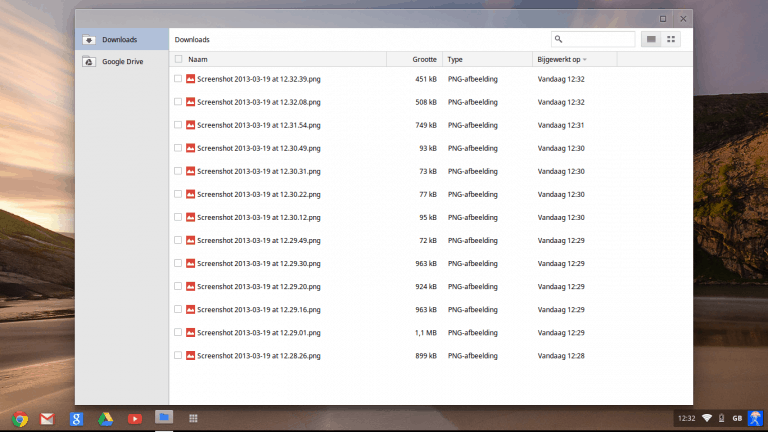Click the 508 kB size value

[x=426, y=102]
